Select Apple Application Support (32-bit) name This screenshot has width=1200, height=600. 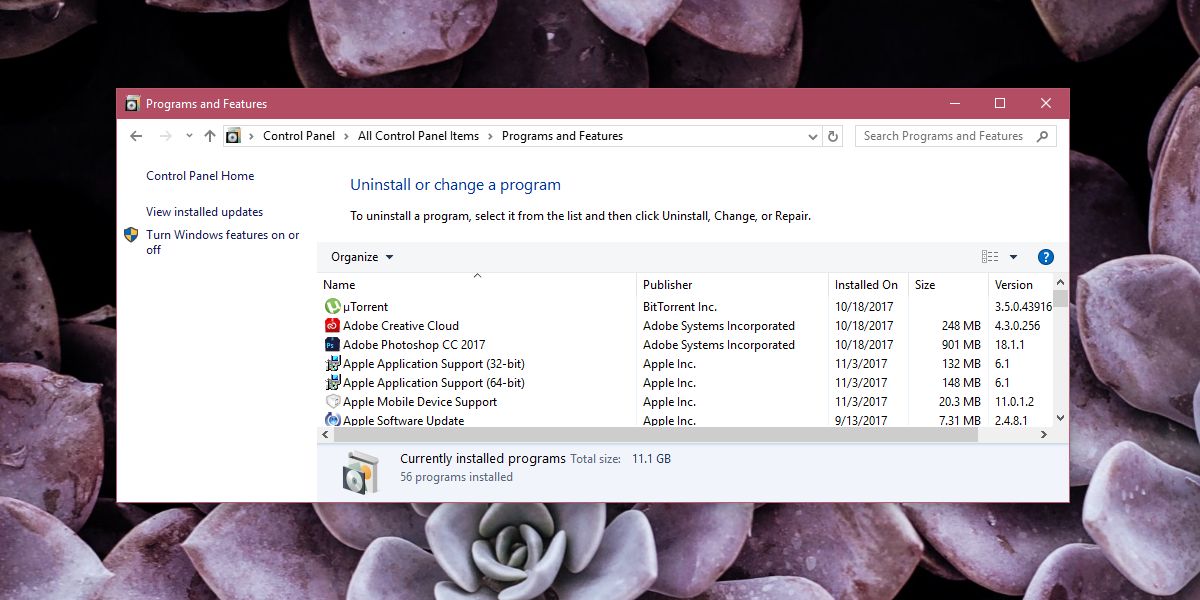pyautogui.click(x=434, y=364)
